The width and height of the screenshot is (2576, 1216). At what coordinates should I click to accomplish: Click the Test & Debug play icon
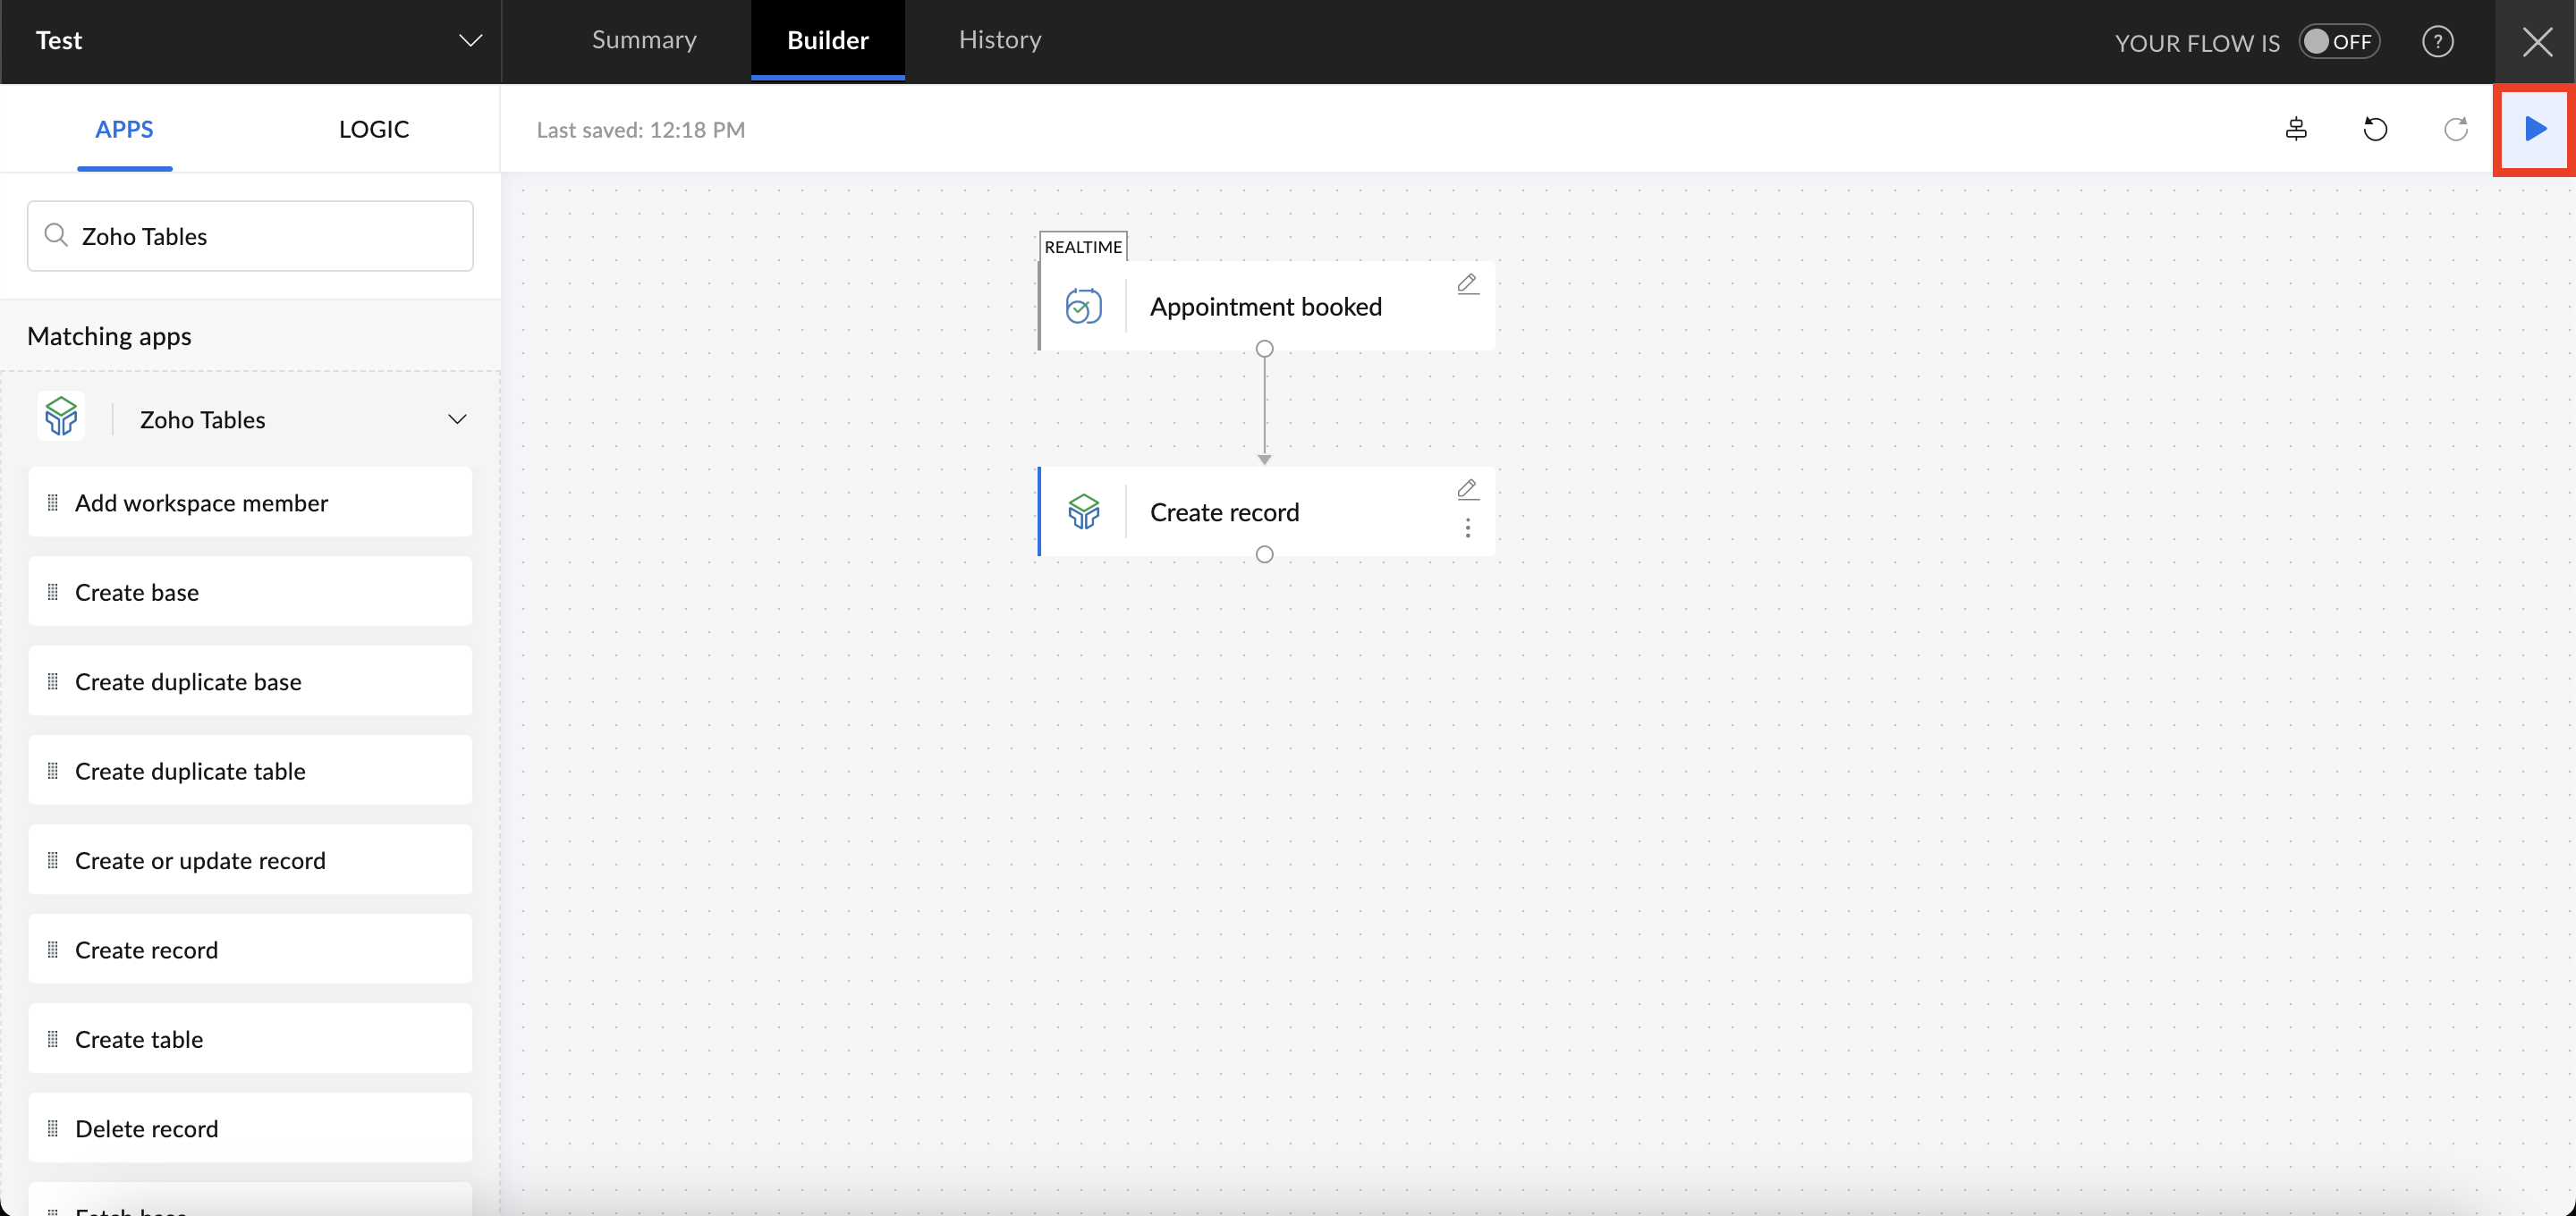pos(2534,129)
